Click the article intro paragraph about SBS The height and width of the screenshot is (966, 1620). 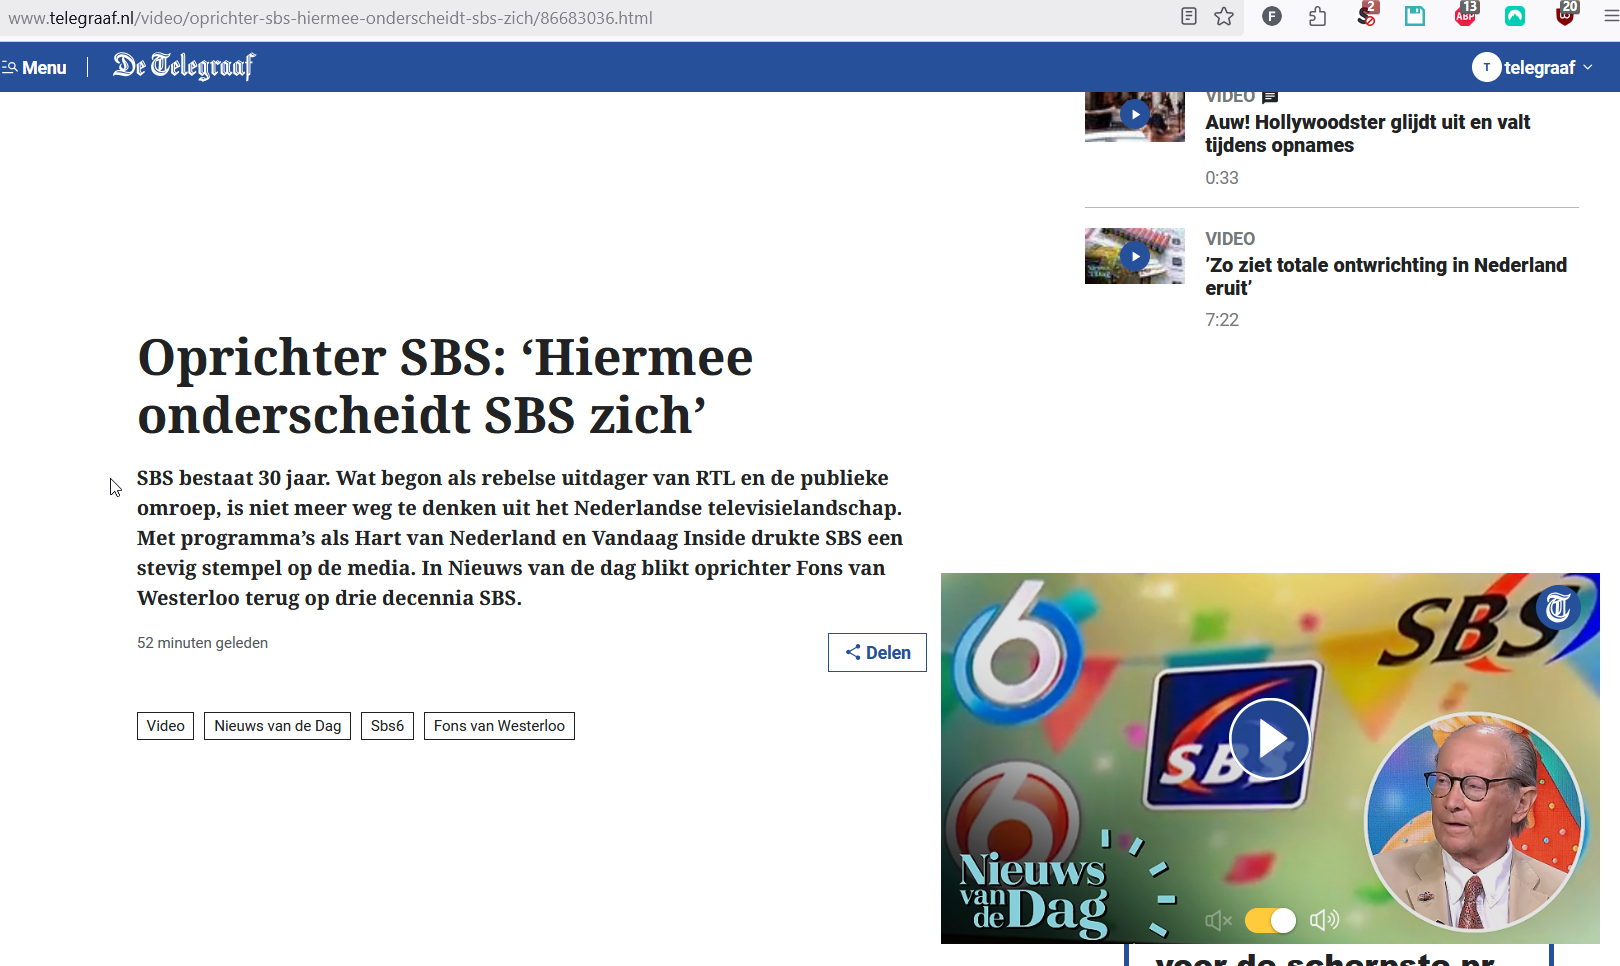click(520, 538)
